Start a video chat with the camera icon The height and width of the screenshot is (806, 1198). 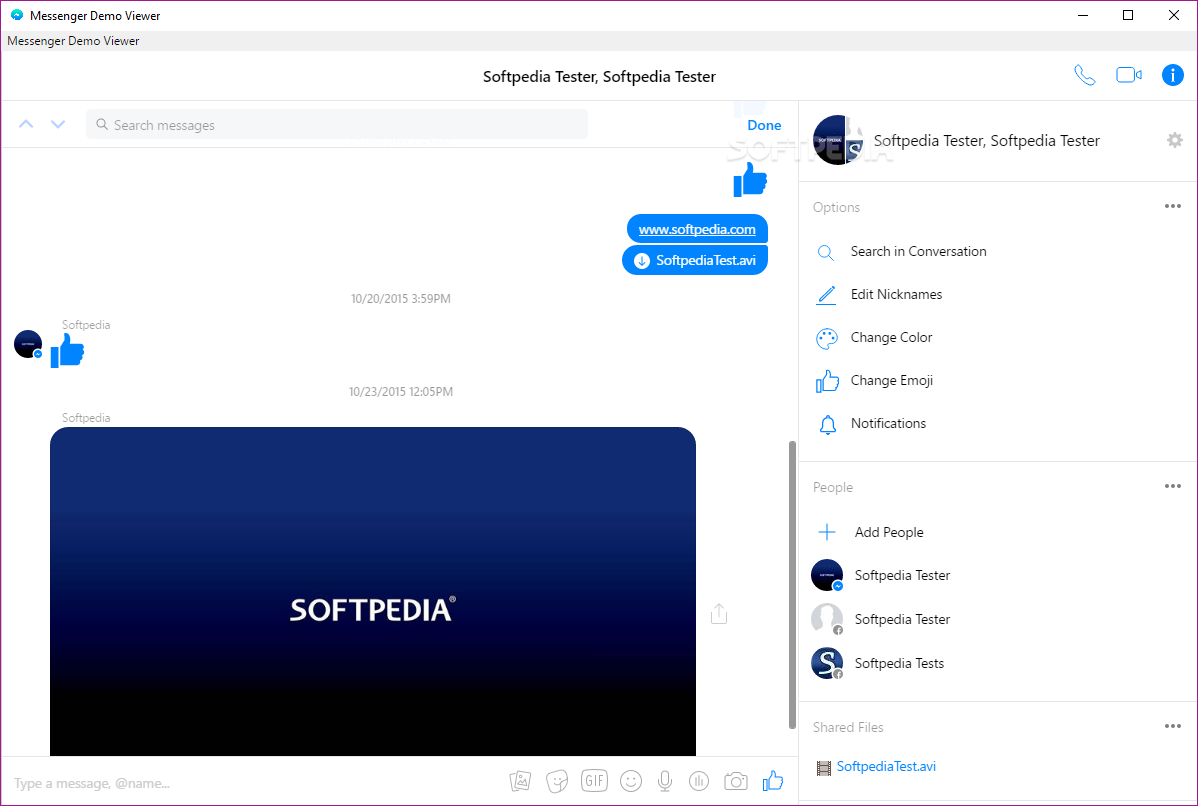(x=1128, y=75)
